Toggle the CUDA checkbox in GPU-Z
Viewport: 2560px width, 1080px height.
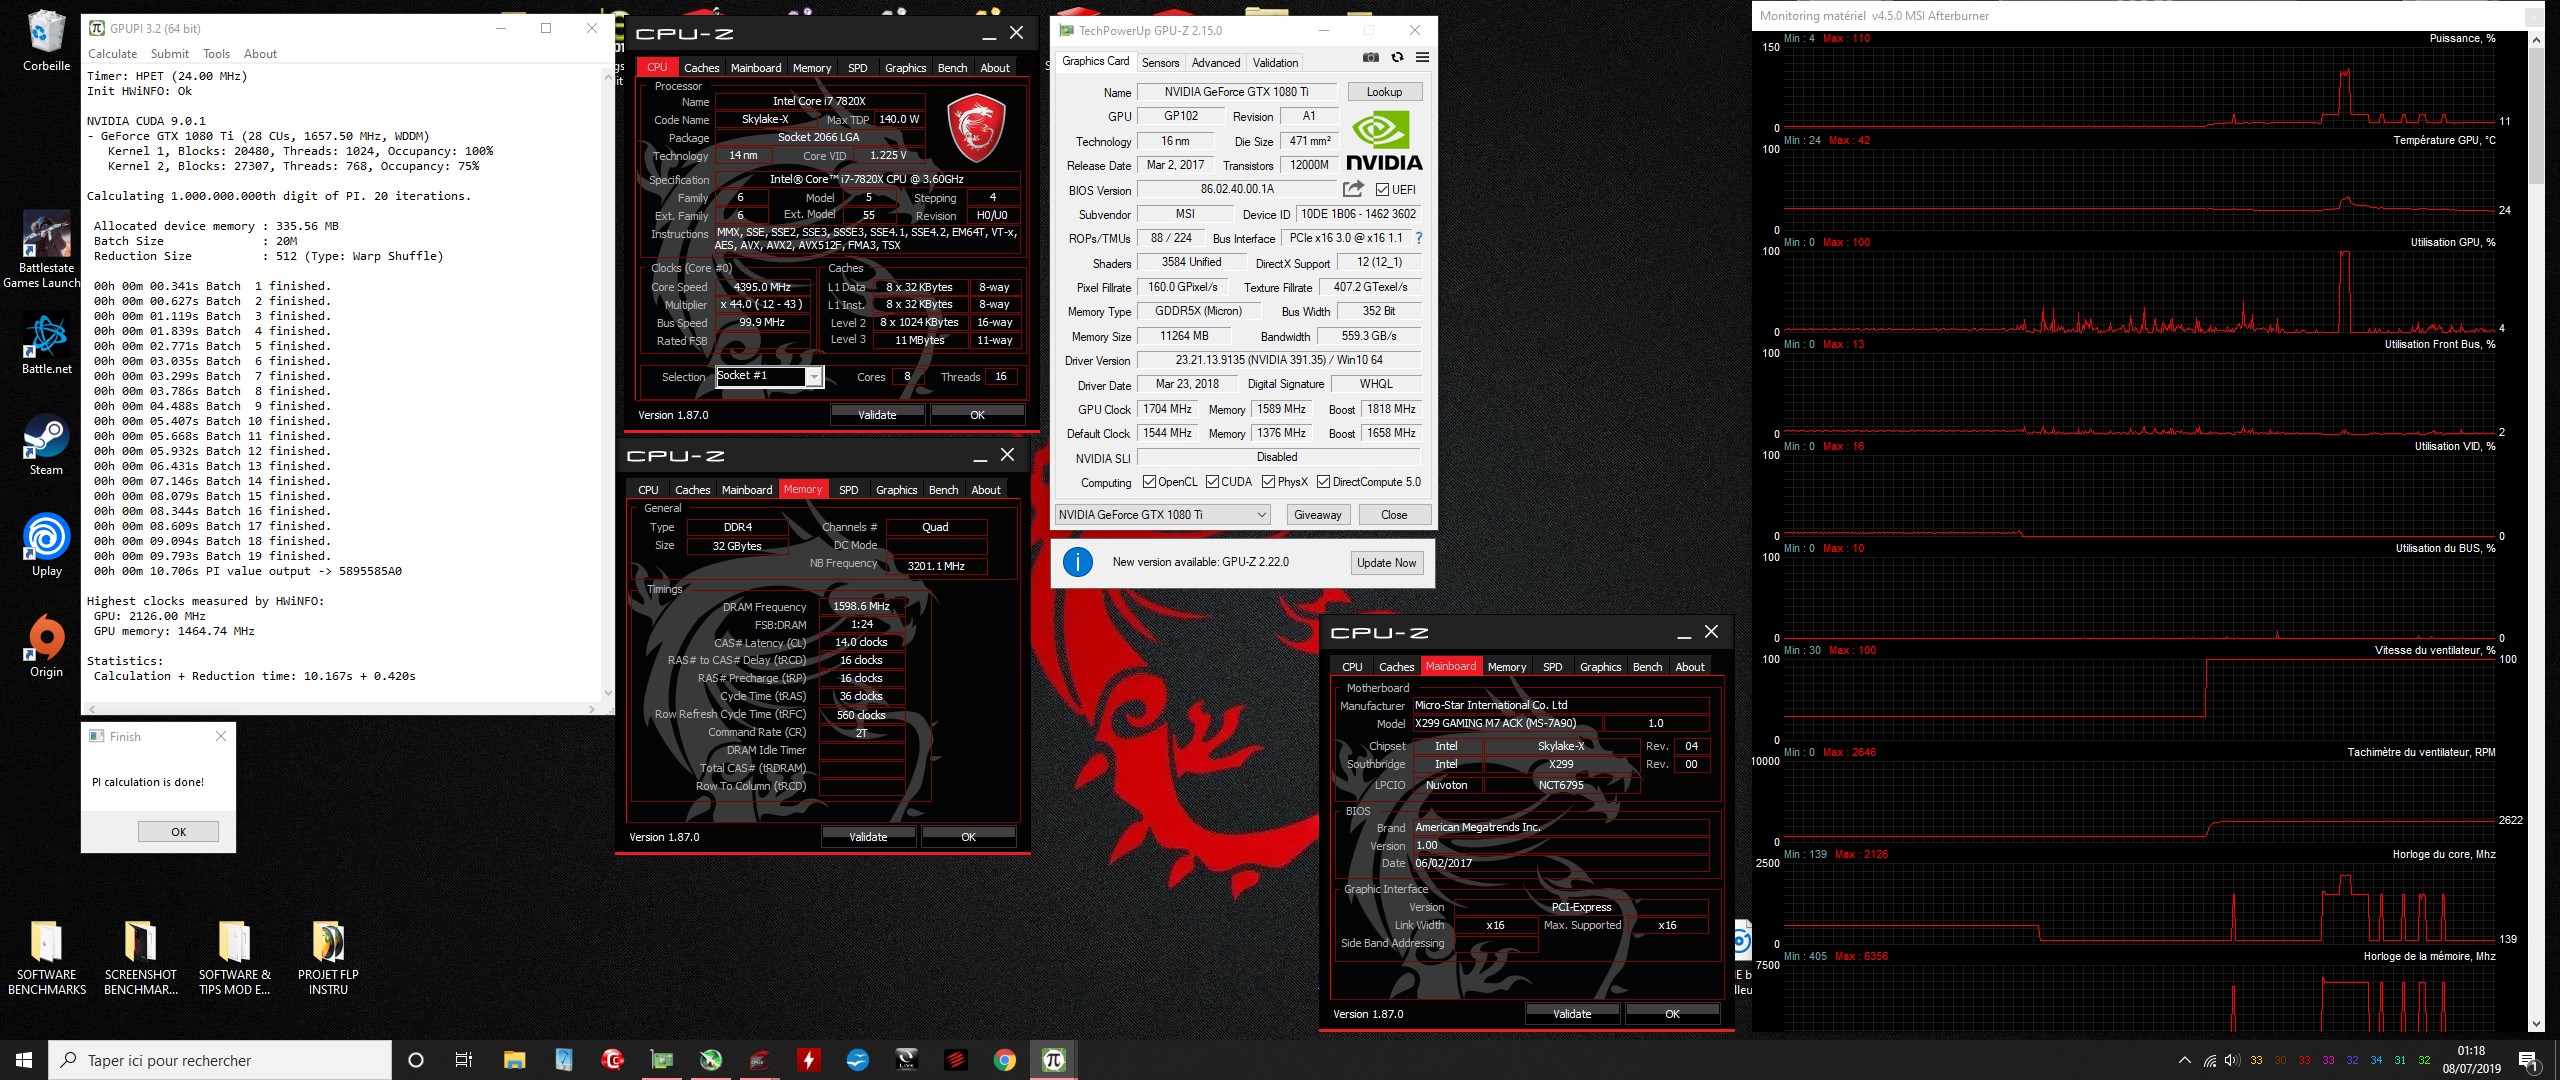coord(1212,482)
